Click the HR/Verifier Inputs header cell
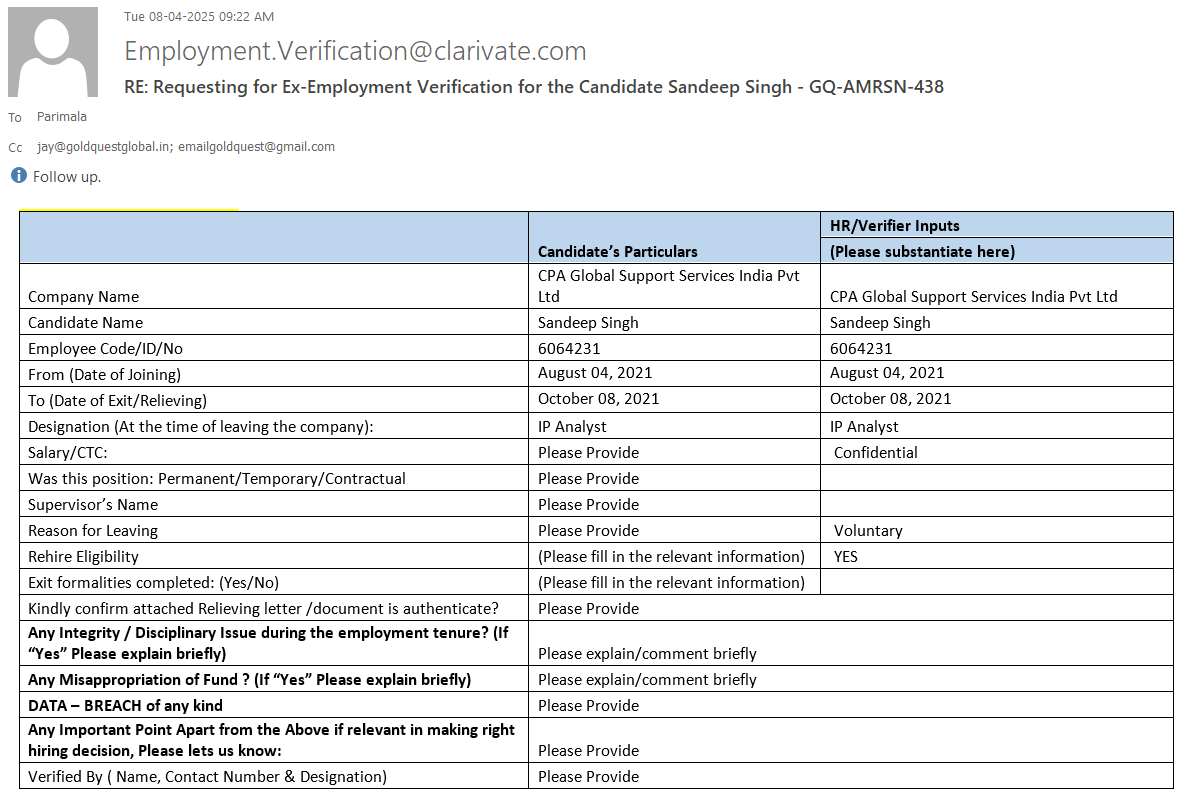 click(997, 225)
